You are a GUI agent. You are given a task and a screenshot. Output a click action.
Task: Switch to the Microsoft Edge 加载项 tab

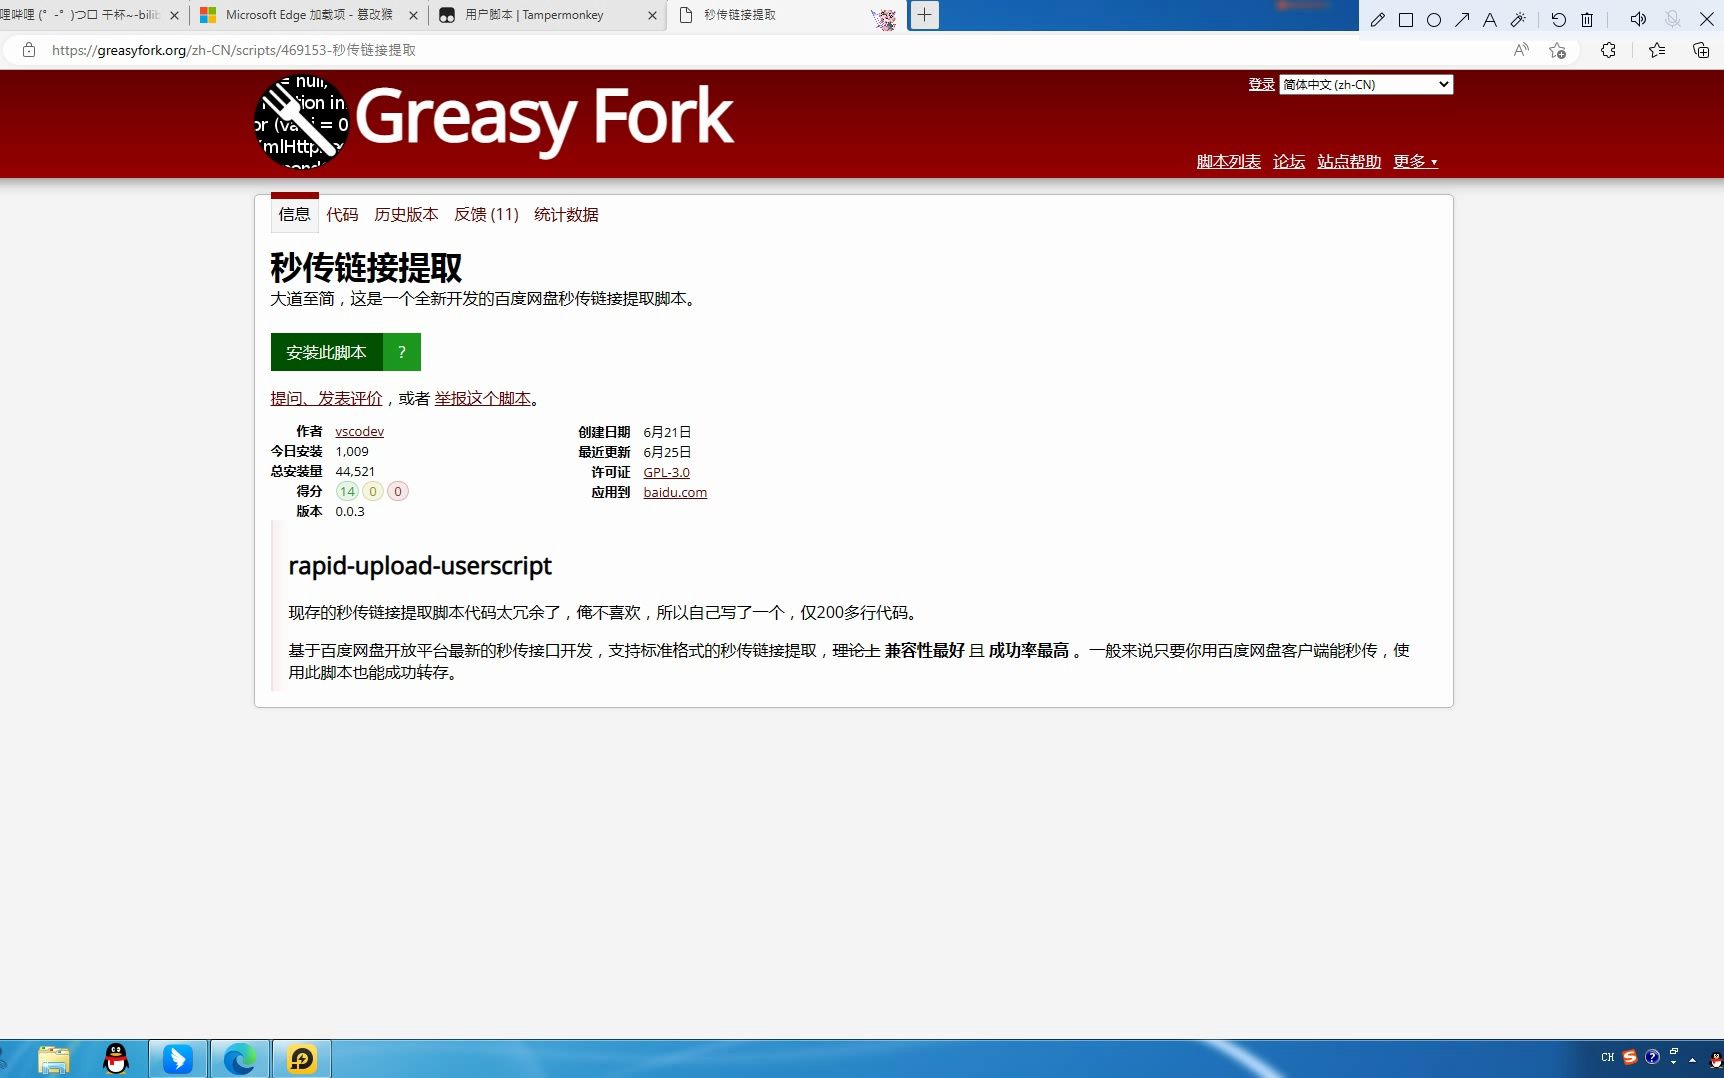309,15
